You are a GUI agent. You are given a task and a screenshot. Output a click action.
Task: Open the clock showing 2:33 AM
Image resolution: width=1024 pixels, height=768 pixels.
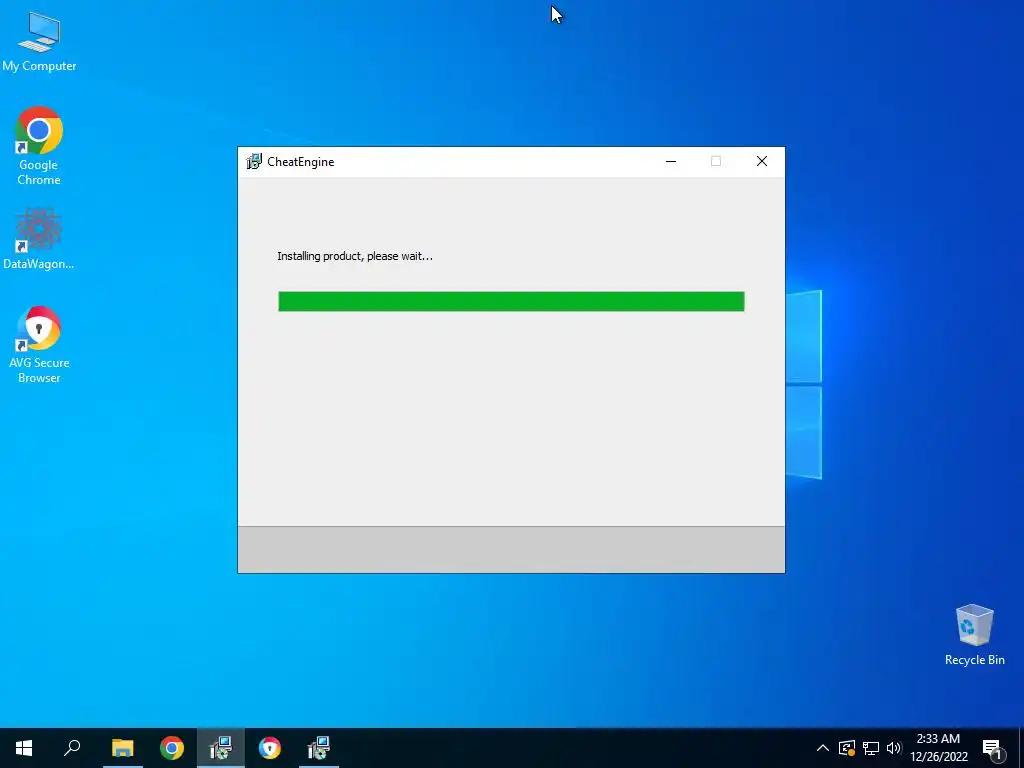coord(938,748)
